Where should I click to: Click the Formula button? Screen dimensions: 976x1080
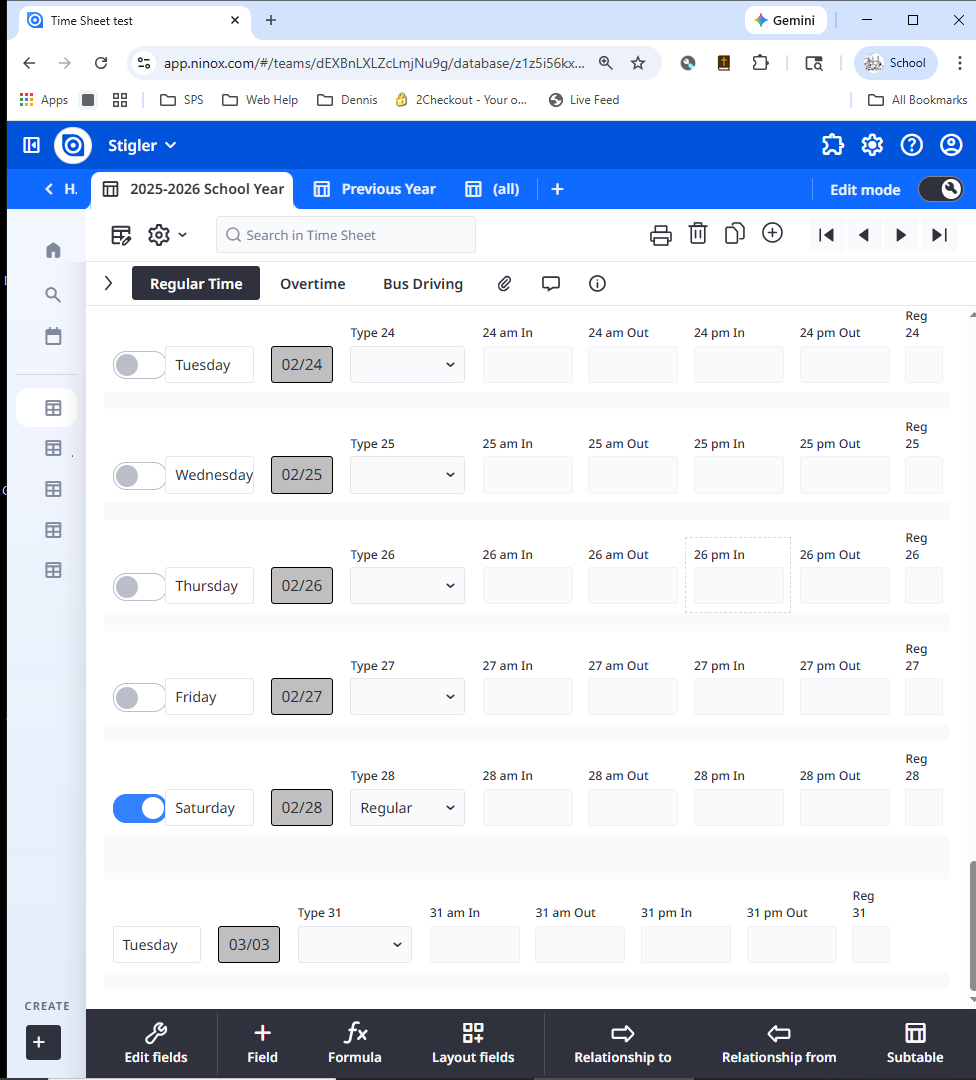355,1043
